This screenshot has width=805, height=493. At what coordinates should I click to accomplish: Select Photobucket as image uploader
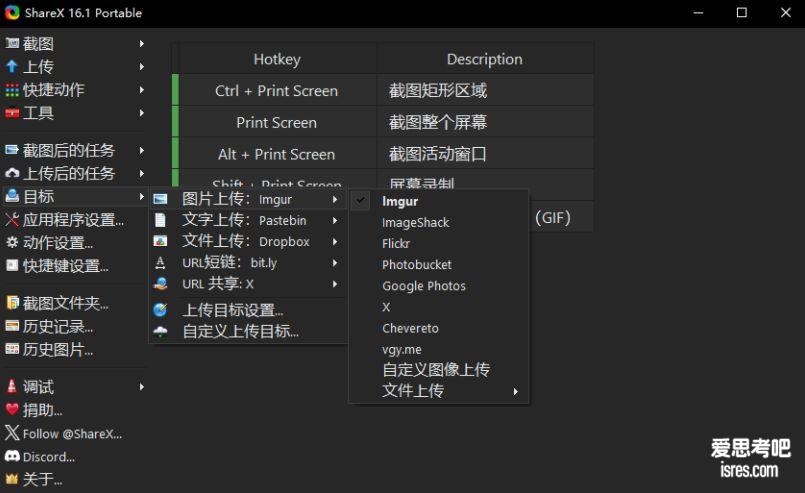(416, 264)
